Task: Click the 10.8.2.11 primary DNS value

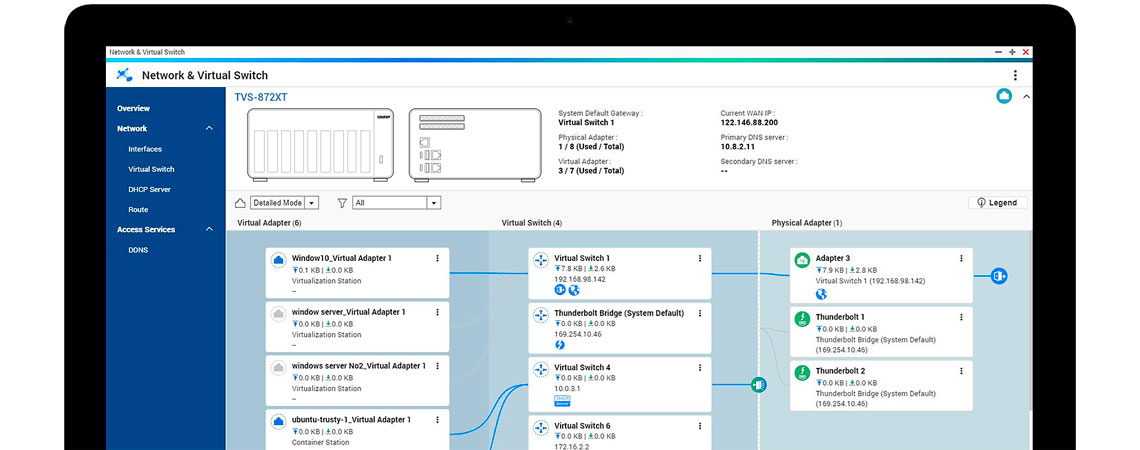Action: (736, 147)
